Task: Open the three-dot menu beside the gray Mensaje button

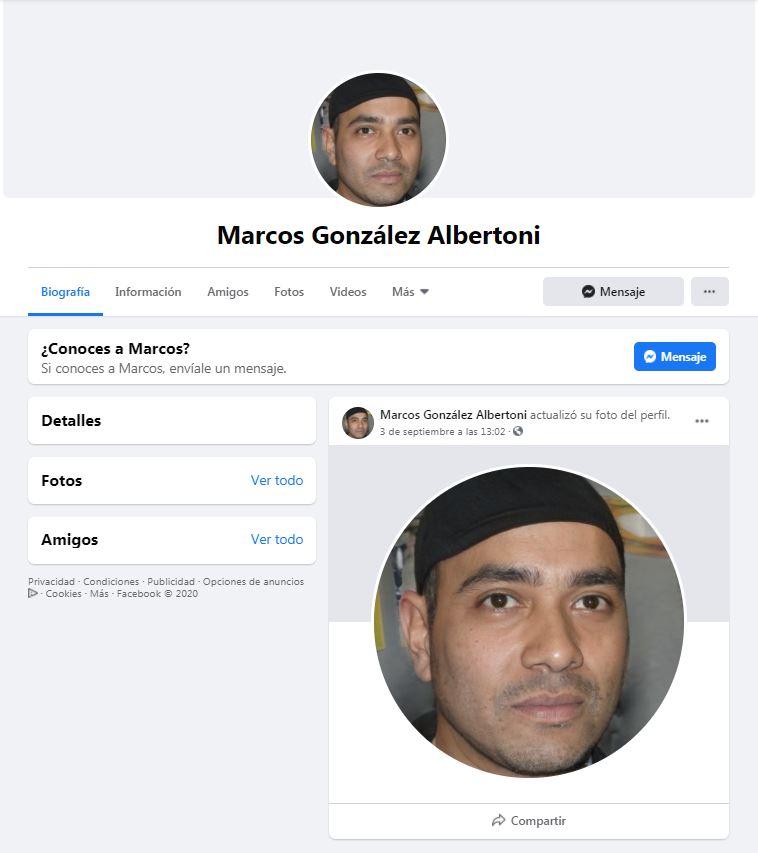Action: (710, 292)
